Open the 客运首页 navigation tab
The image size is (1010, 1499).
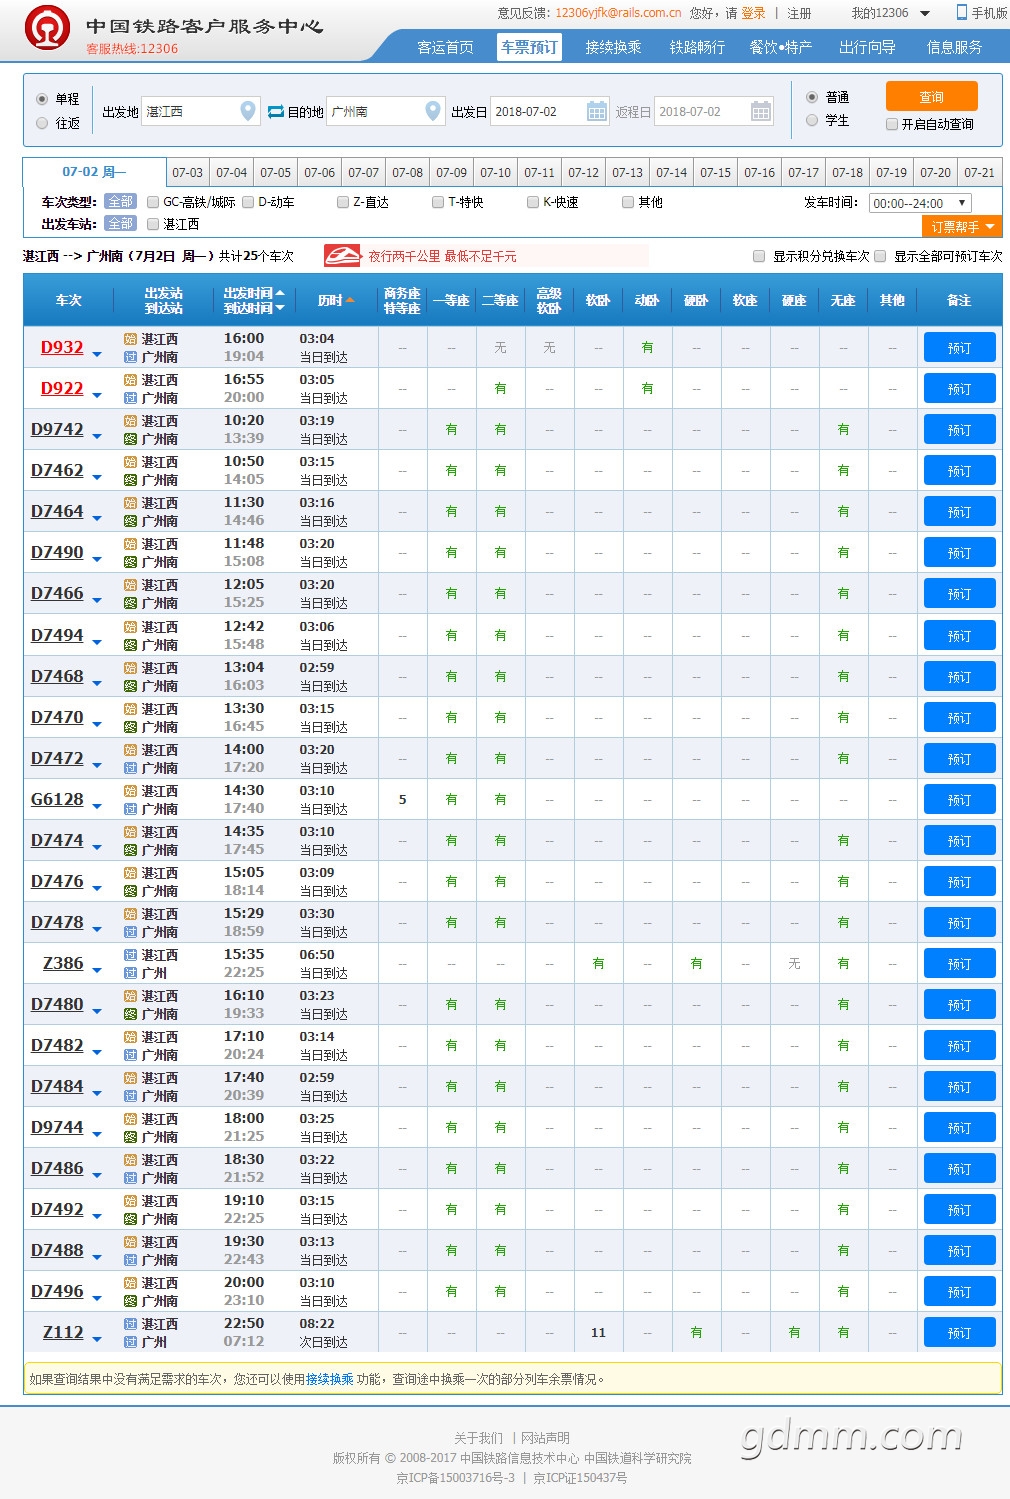click(445, 47)
